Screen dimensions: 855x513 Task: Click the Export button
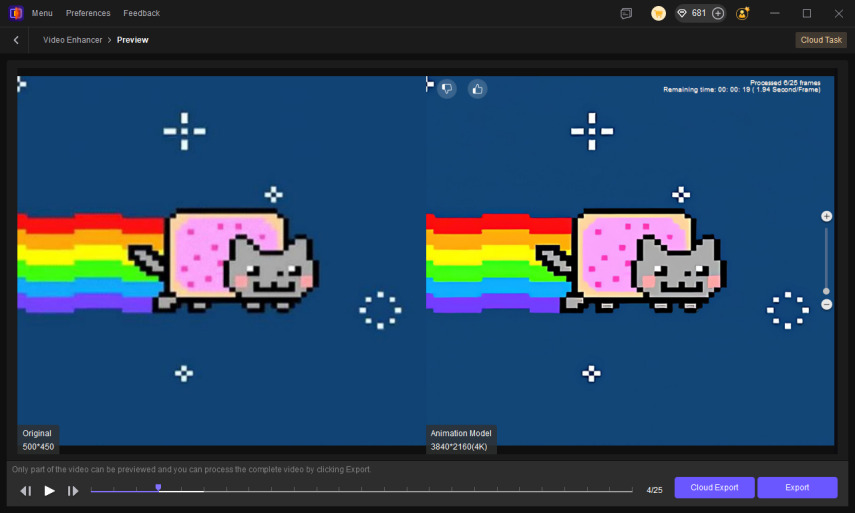[797, 487]
